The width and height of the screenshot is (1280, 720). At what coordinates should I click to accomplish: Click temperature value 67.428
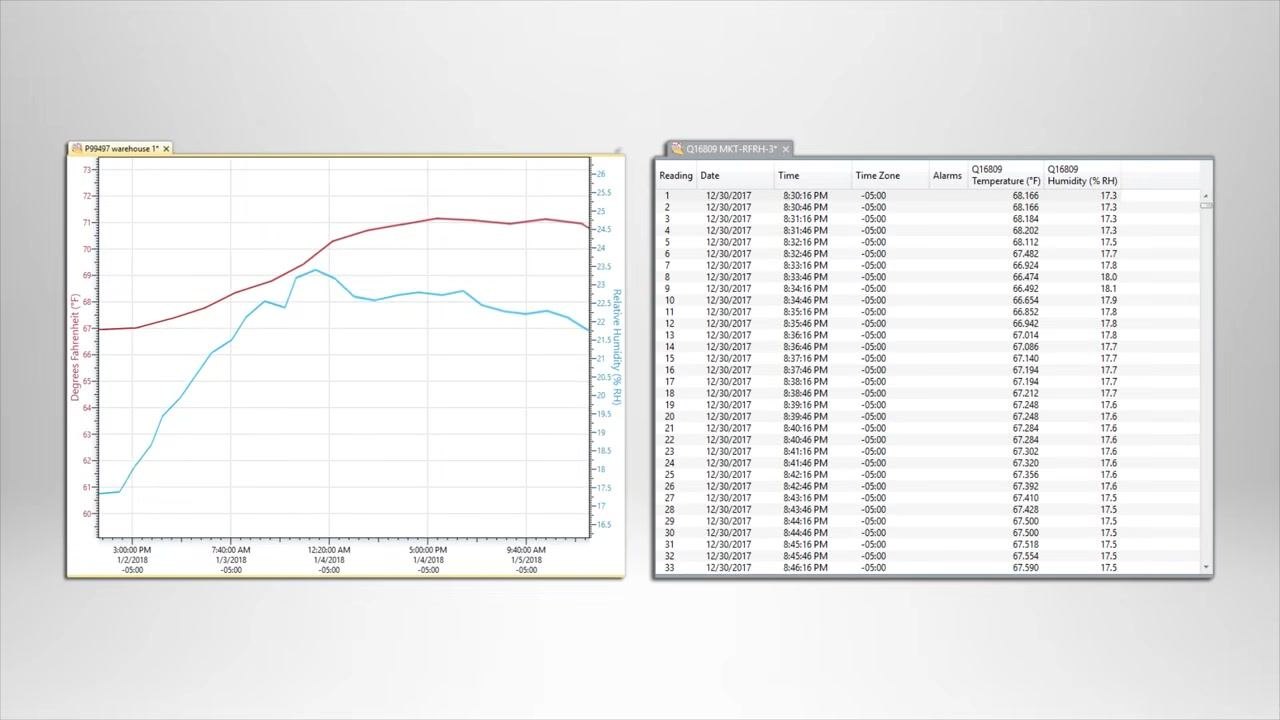coord(1025,510)
